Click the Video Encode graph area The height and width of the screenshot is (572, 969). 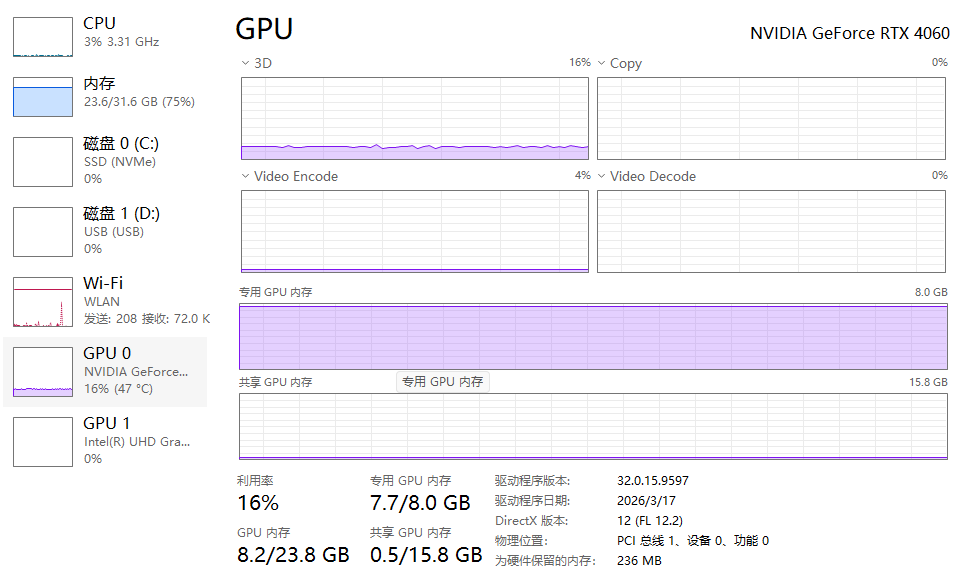415,232
